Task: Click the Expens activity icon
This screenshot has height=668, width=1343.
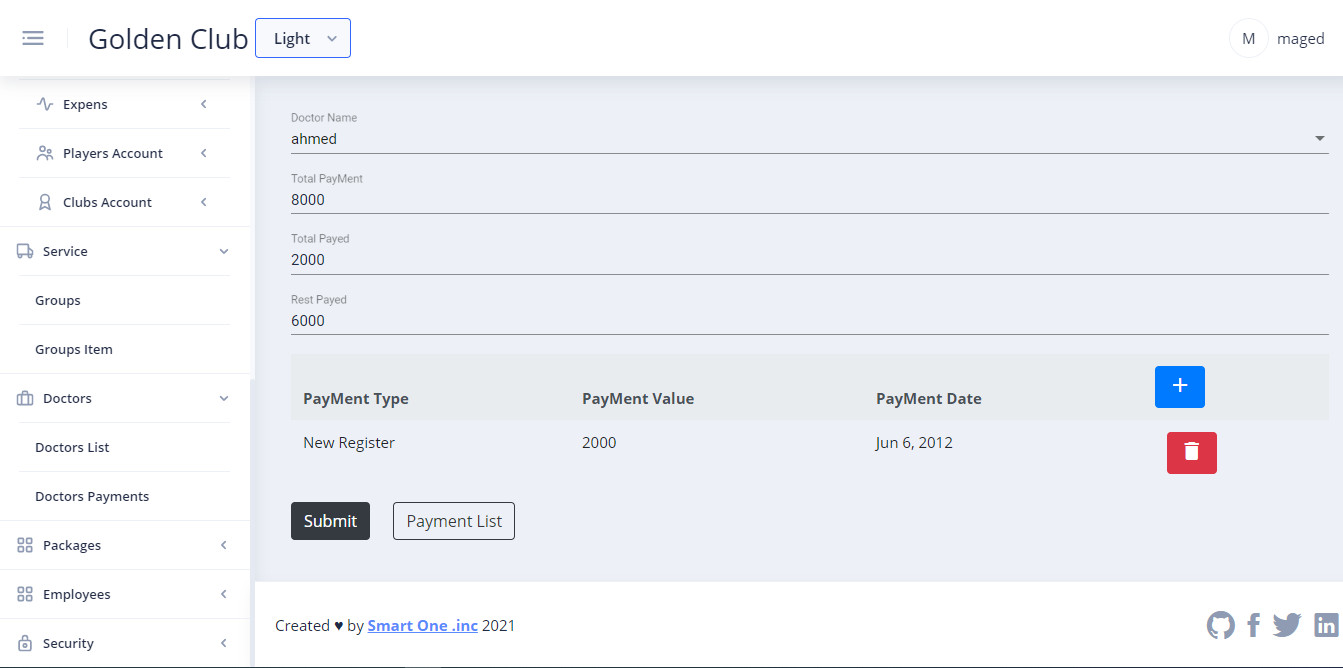Action: (x=44, y=104)
